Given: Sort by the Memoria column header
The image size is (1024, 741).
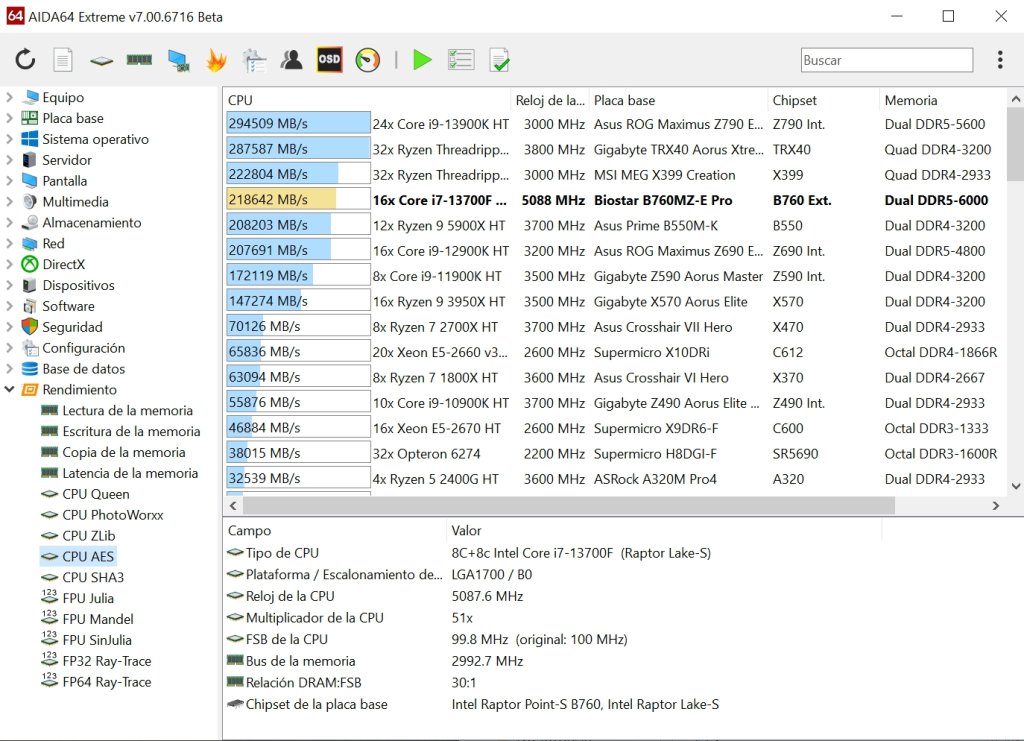Looking at the screenshot, I should [x=944, y=101].
